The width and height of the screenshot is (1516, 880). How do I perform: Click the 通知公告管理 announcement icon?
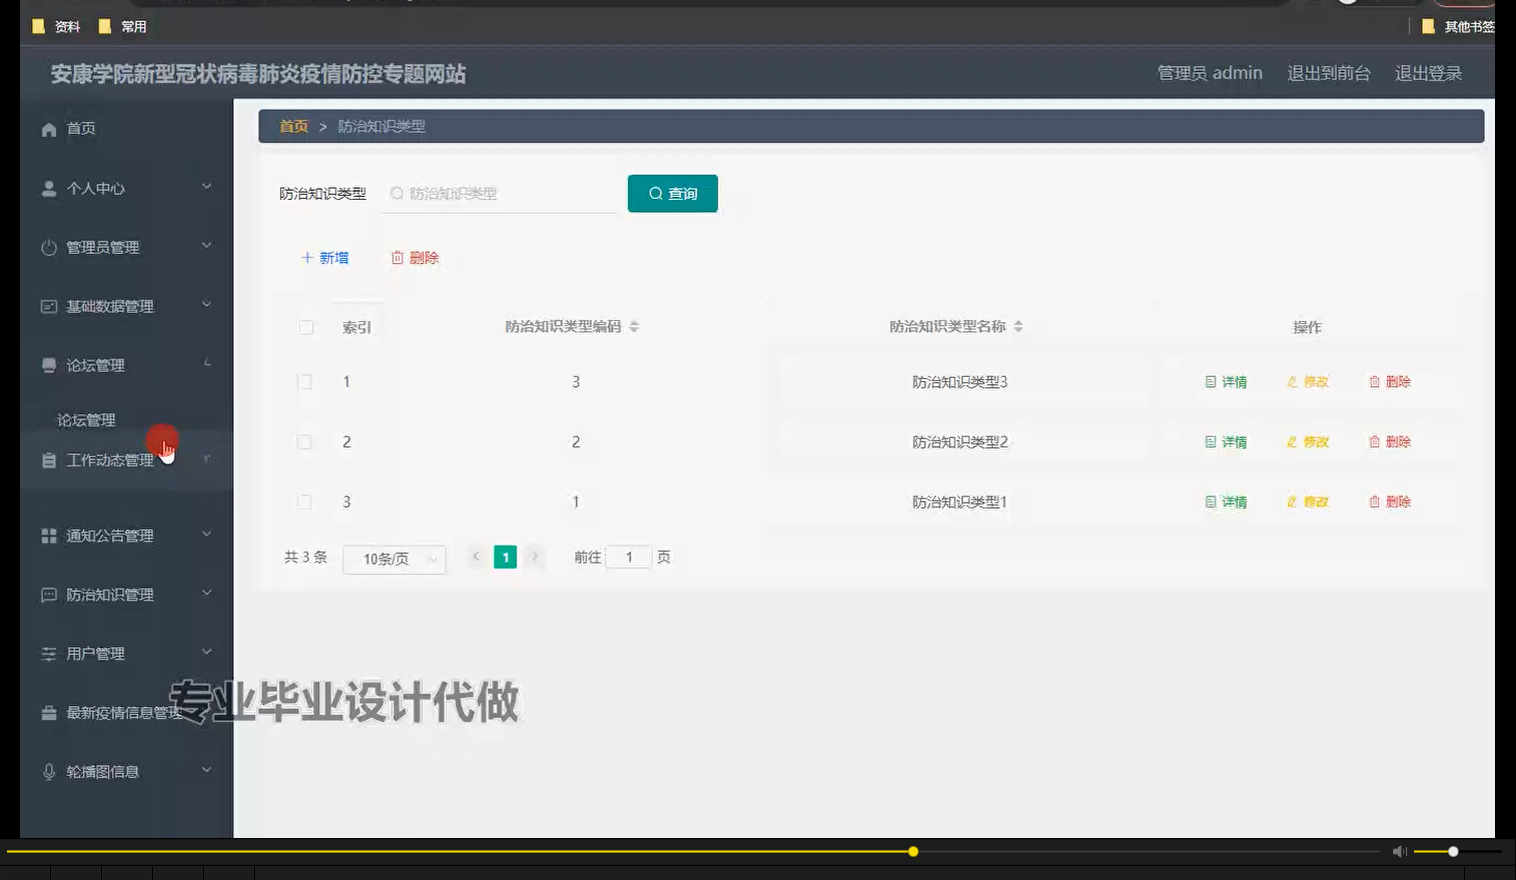[48, 535]
